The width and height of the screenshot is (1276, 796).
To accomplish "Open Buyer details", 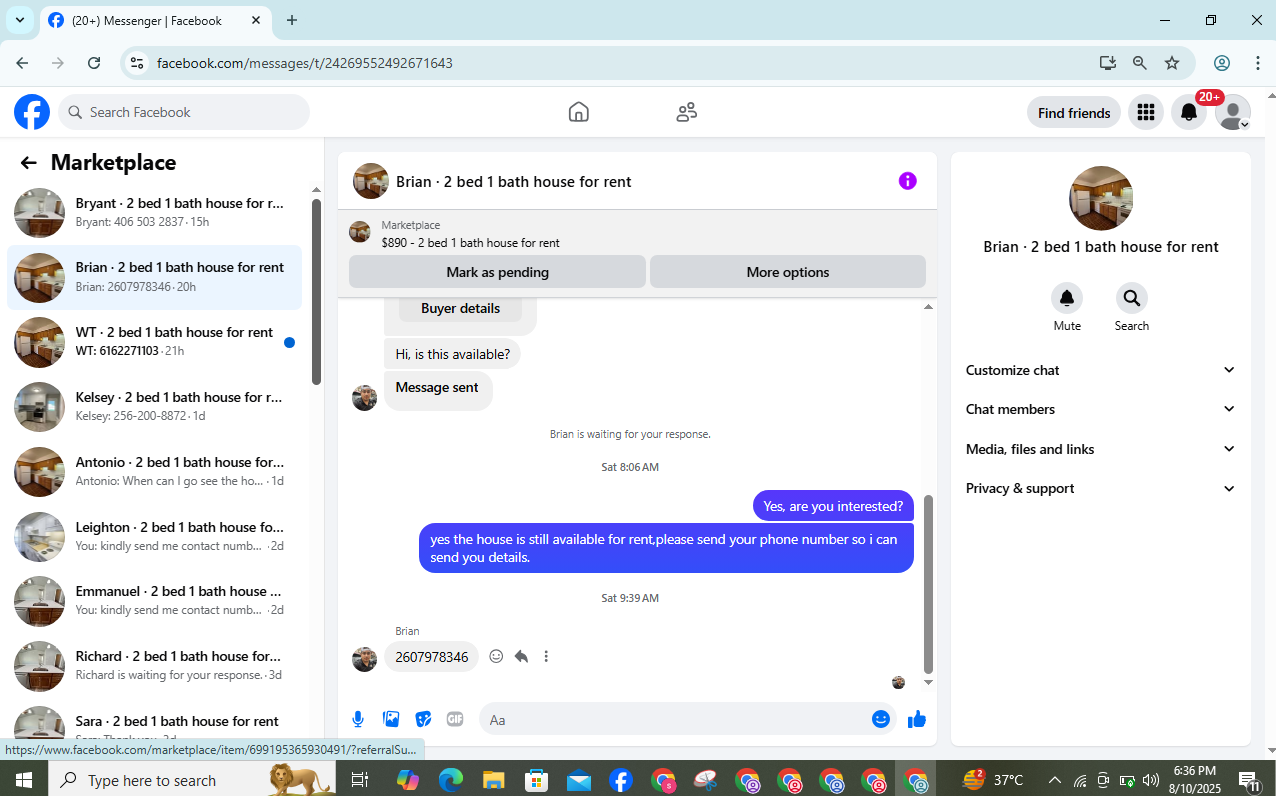I will click(460, 308).
